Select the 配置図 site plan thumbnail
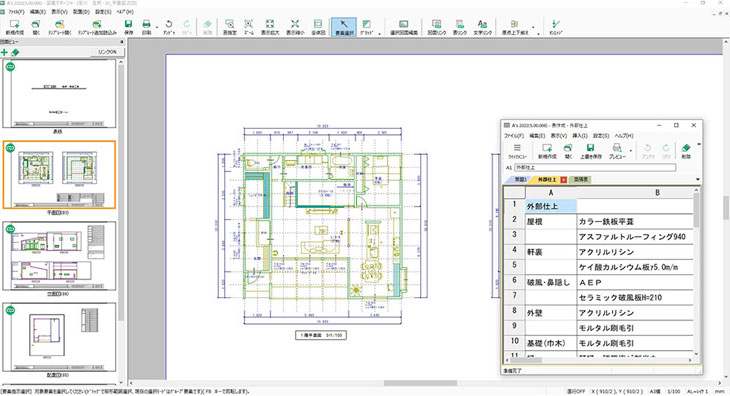Screen dimensions: 730x396 pyautogui.click(x=59, y=337)
